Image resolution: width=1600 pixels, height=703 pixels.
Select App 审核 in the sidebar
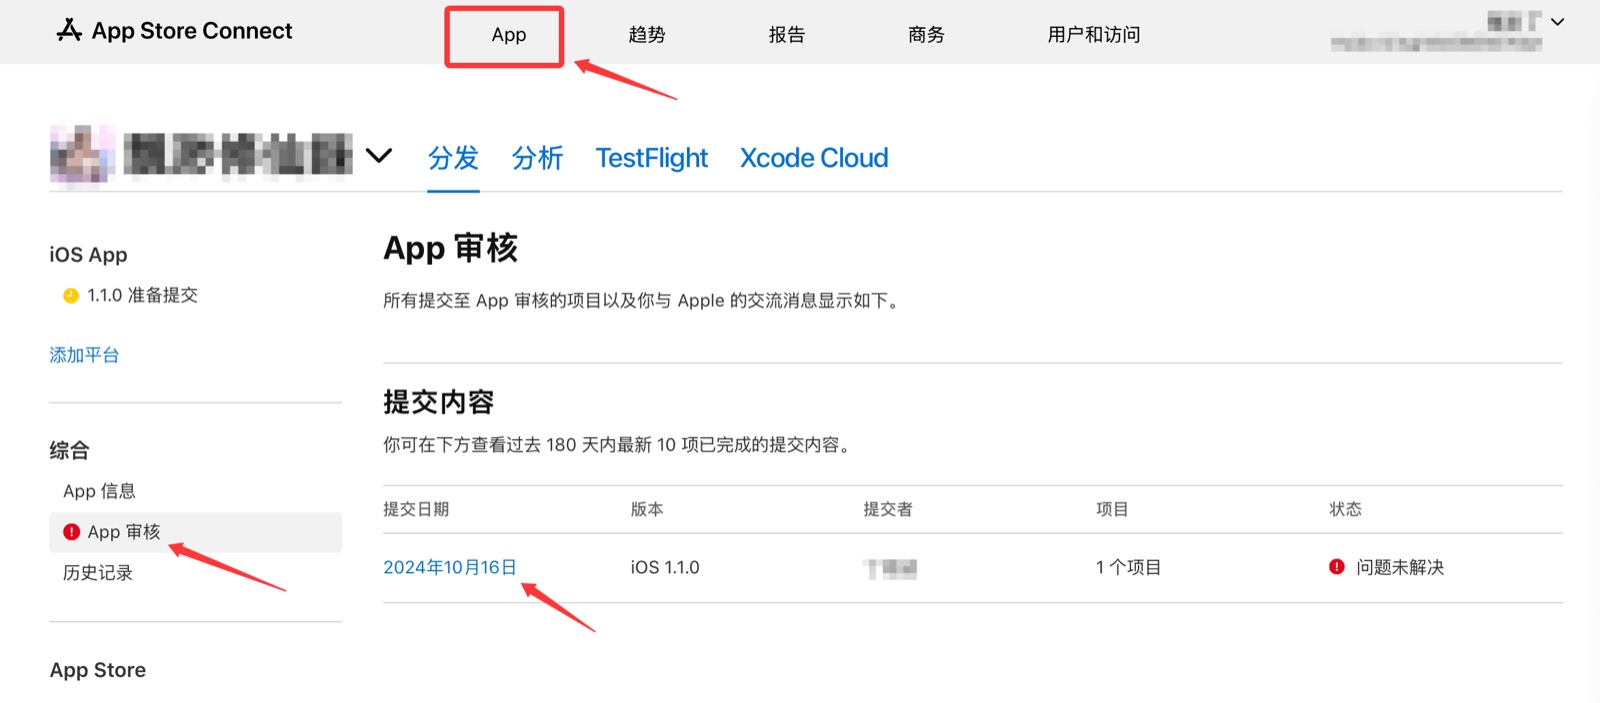196,532
